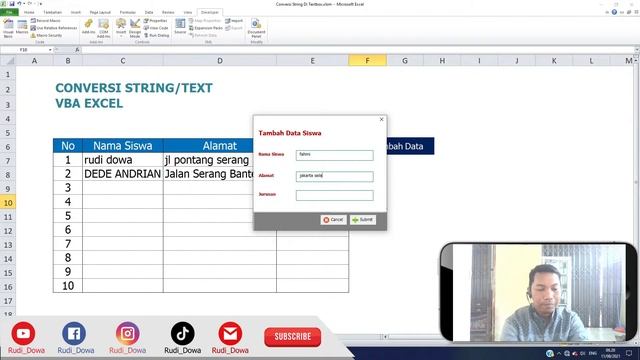The image size is (640, 360).
Task: Toggle Design Mode
Action: (135, 28)
